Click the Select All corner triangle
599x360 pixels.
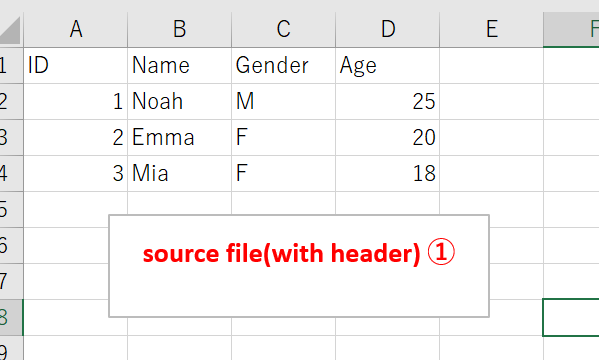[x=11, y=30]
